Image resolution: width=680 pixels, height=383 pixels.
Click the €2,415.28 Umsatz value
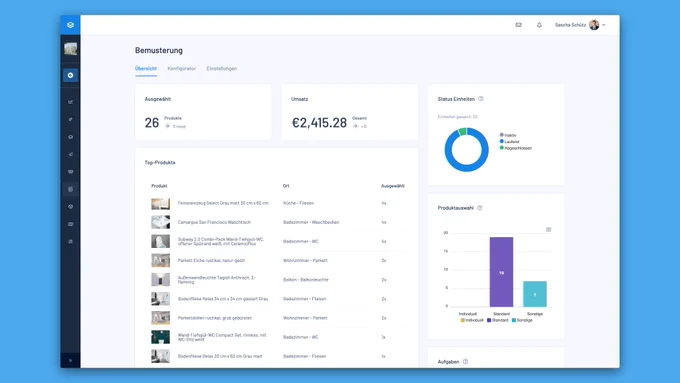(x=319, y=123)
